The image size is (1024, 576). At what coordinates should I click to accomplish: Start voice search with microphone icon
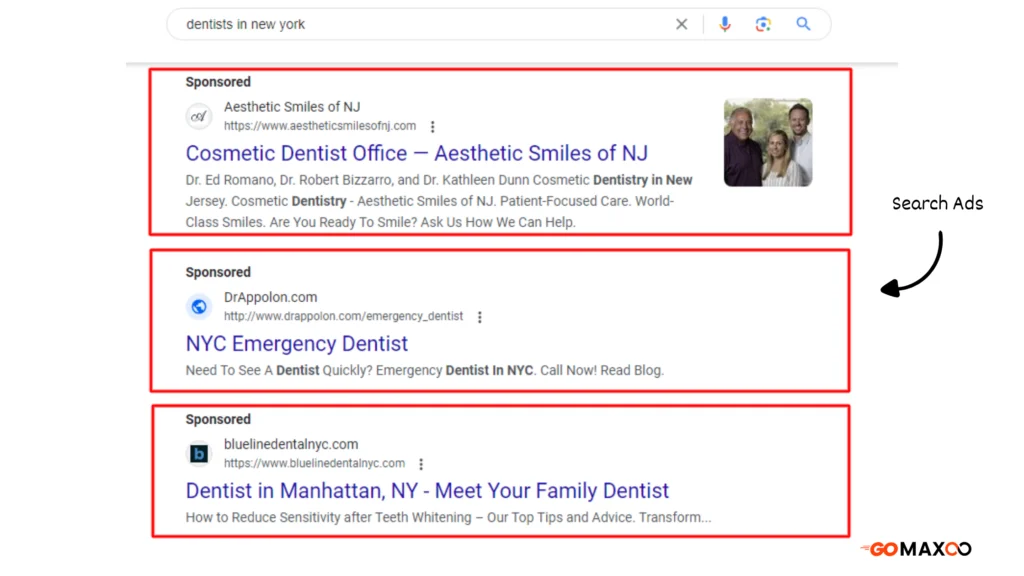(724, 24)
